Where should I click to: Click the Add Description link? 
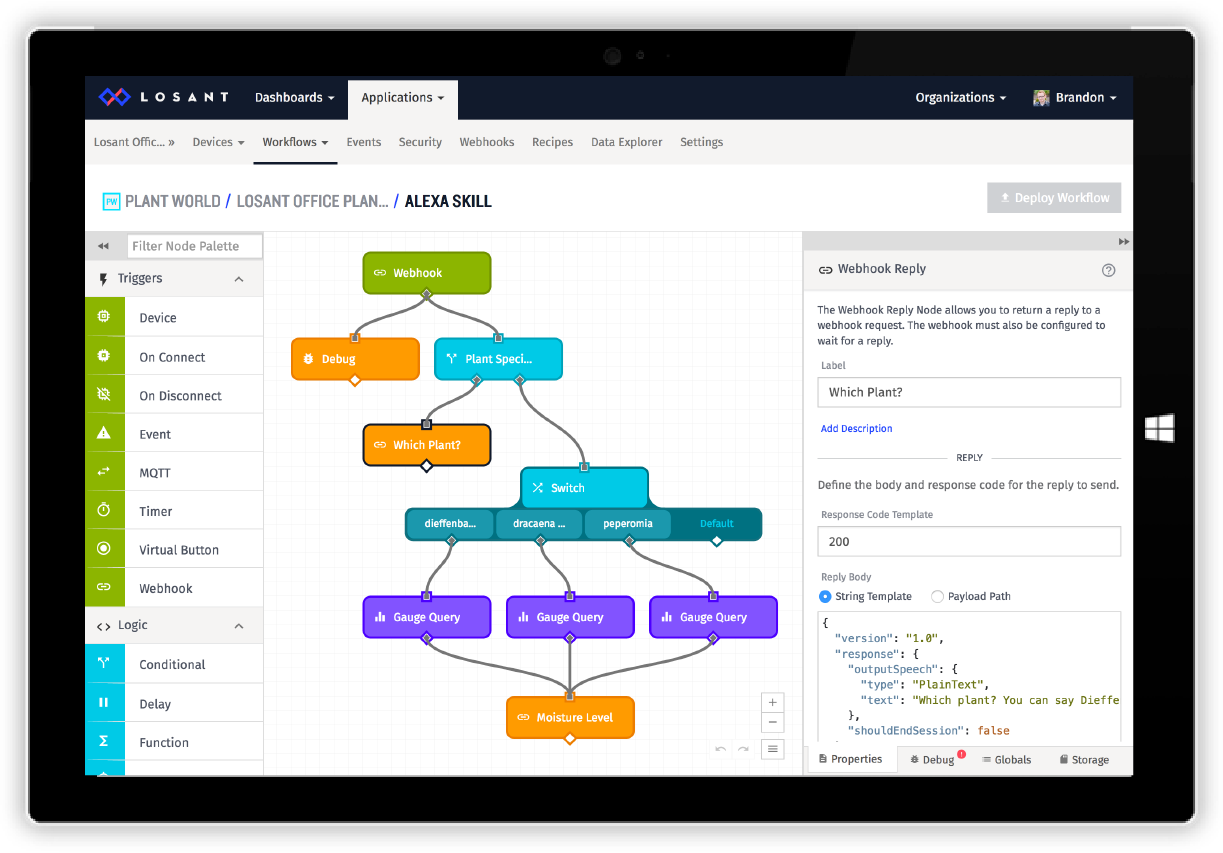pos(856,428)
